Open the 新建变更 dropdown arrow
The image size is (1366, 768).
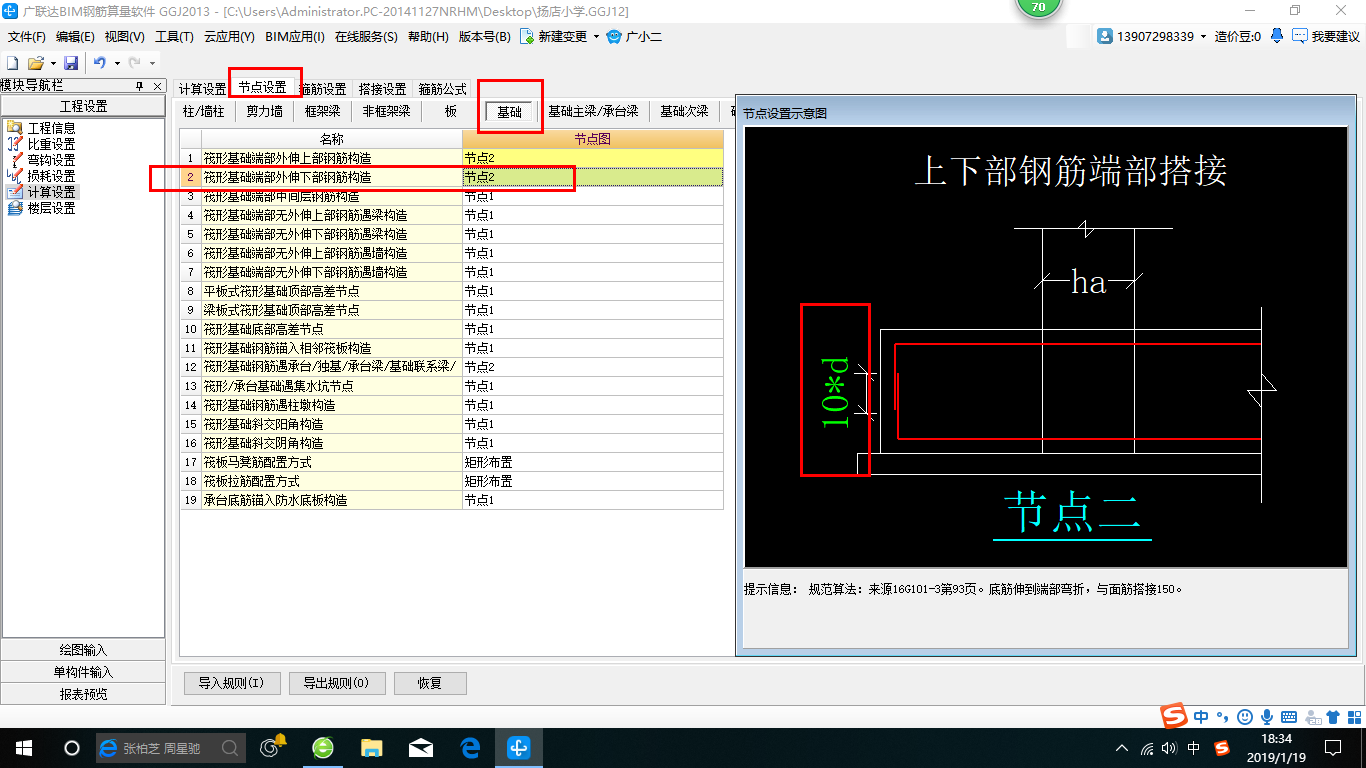(x=597, y=37)
